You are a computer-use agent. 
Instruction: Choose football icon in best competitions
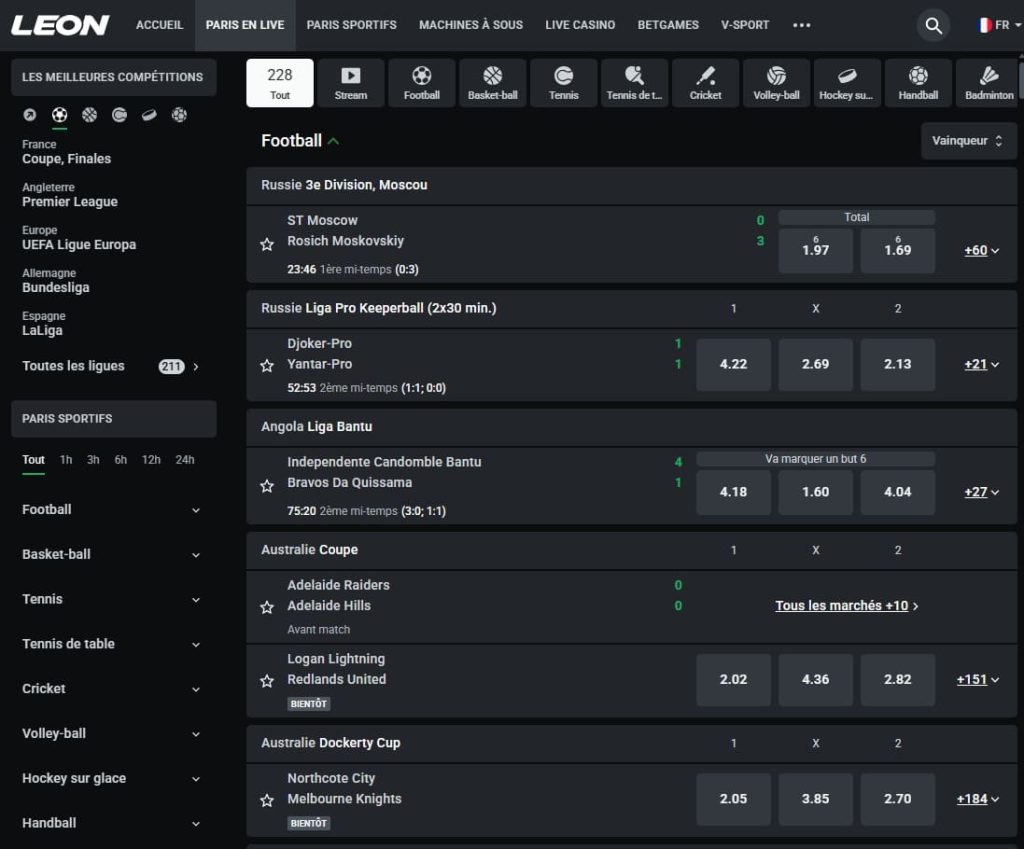pyautogui.click(x=59, y=115)
